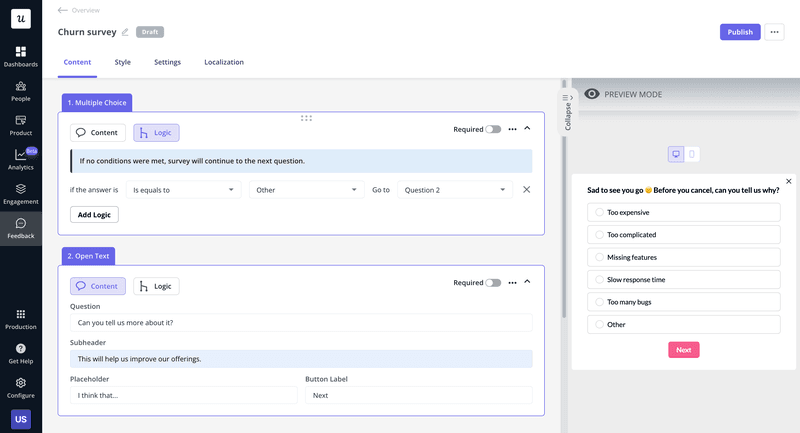The image size is (800, 433).
Task: Switch to the Content tab
Action: 77,62
